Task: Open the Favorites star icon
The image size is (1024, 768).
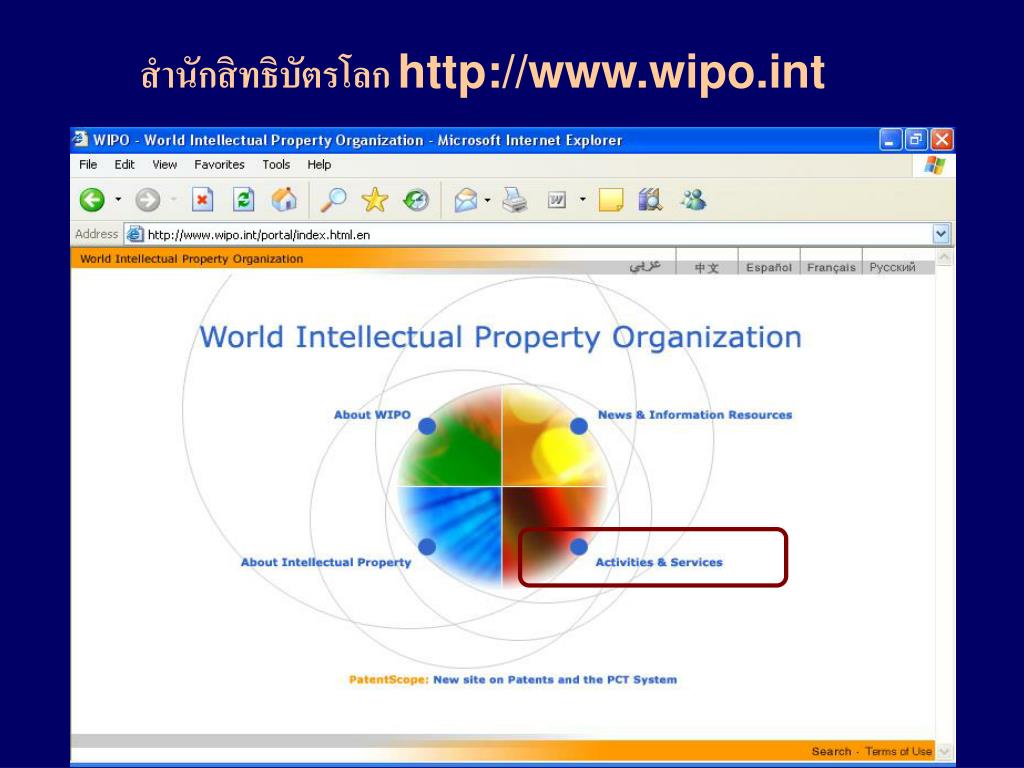Action: pyautogui.click(x=375, y=200)
